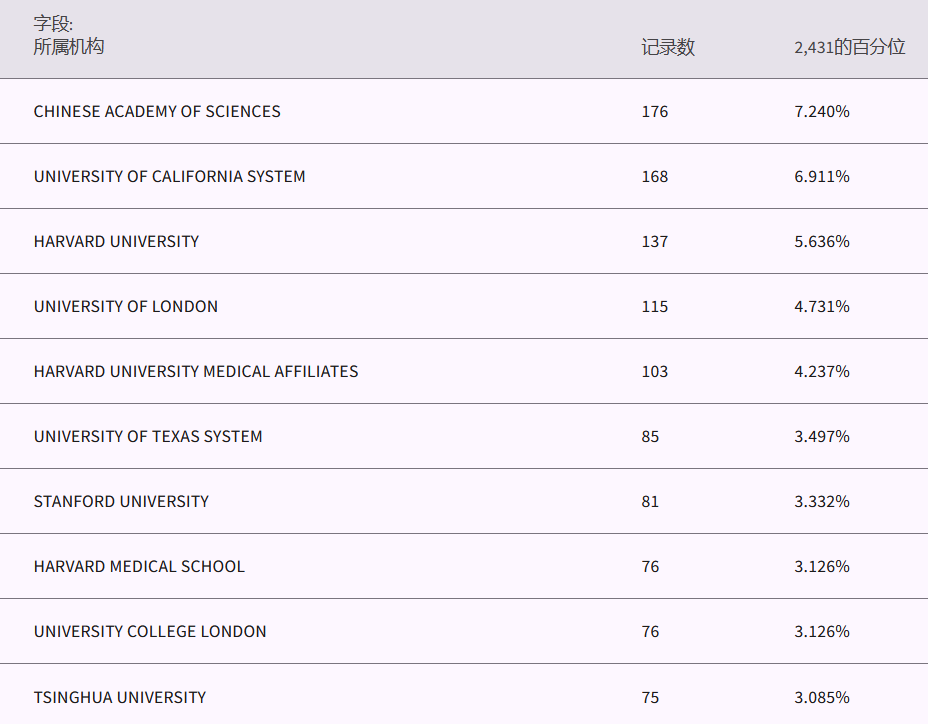Click record count 137 for Harvard
Viewport: 928px width, 724px height.
pos(654,242)
